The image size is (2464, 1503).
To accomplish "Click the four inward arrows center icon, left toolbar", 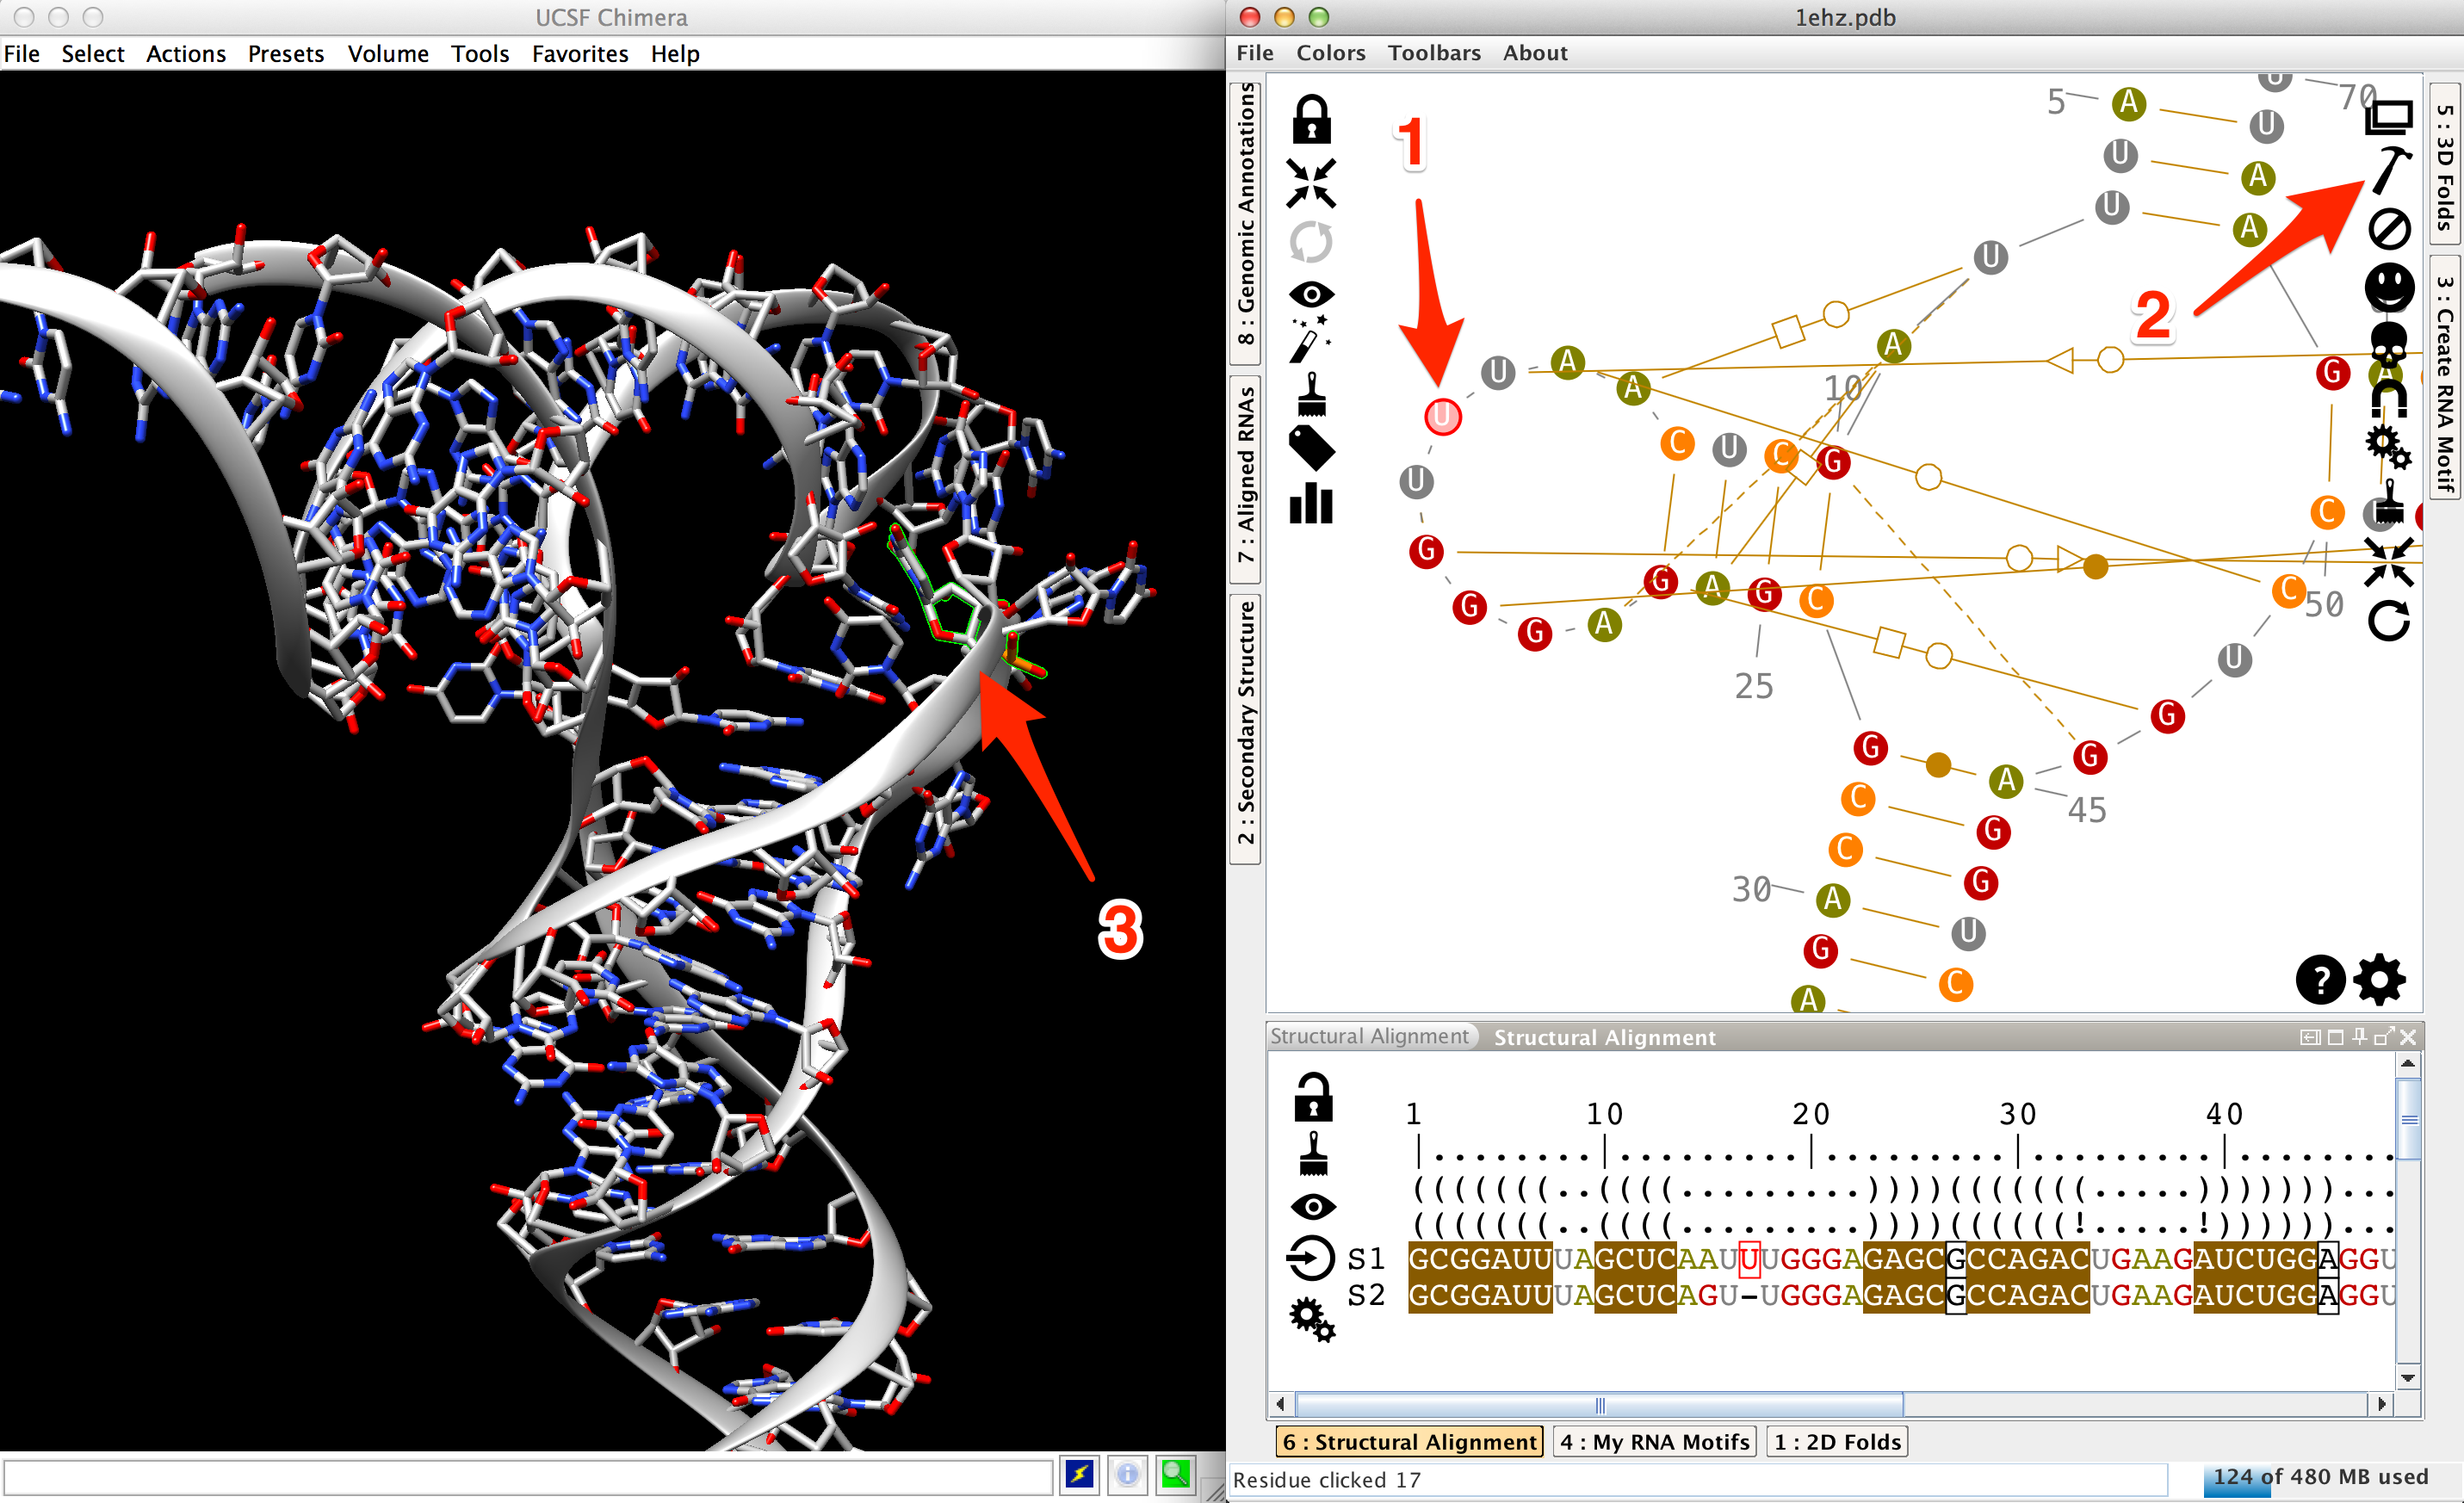I will (1311, 183).
